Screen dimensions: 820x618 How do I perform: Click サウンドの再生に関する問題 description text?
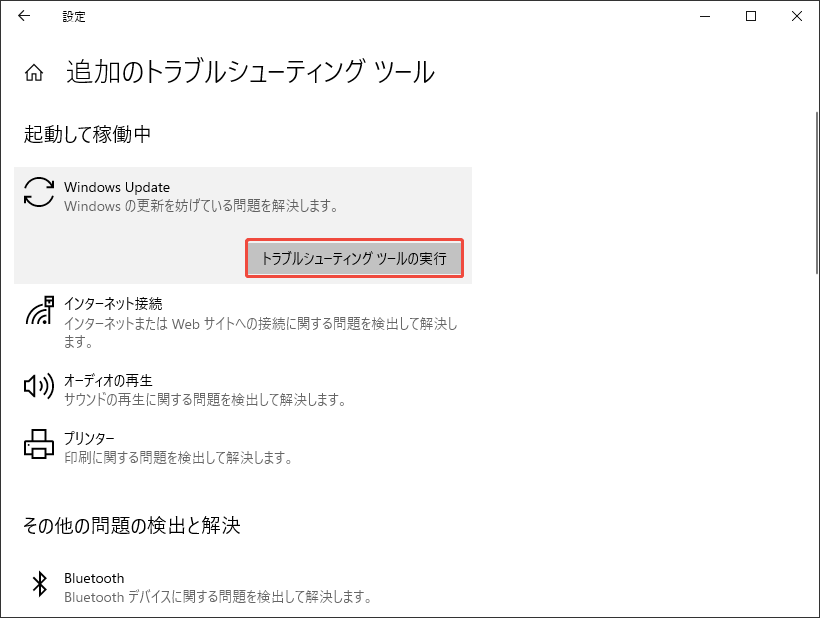205,400
